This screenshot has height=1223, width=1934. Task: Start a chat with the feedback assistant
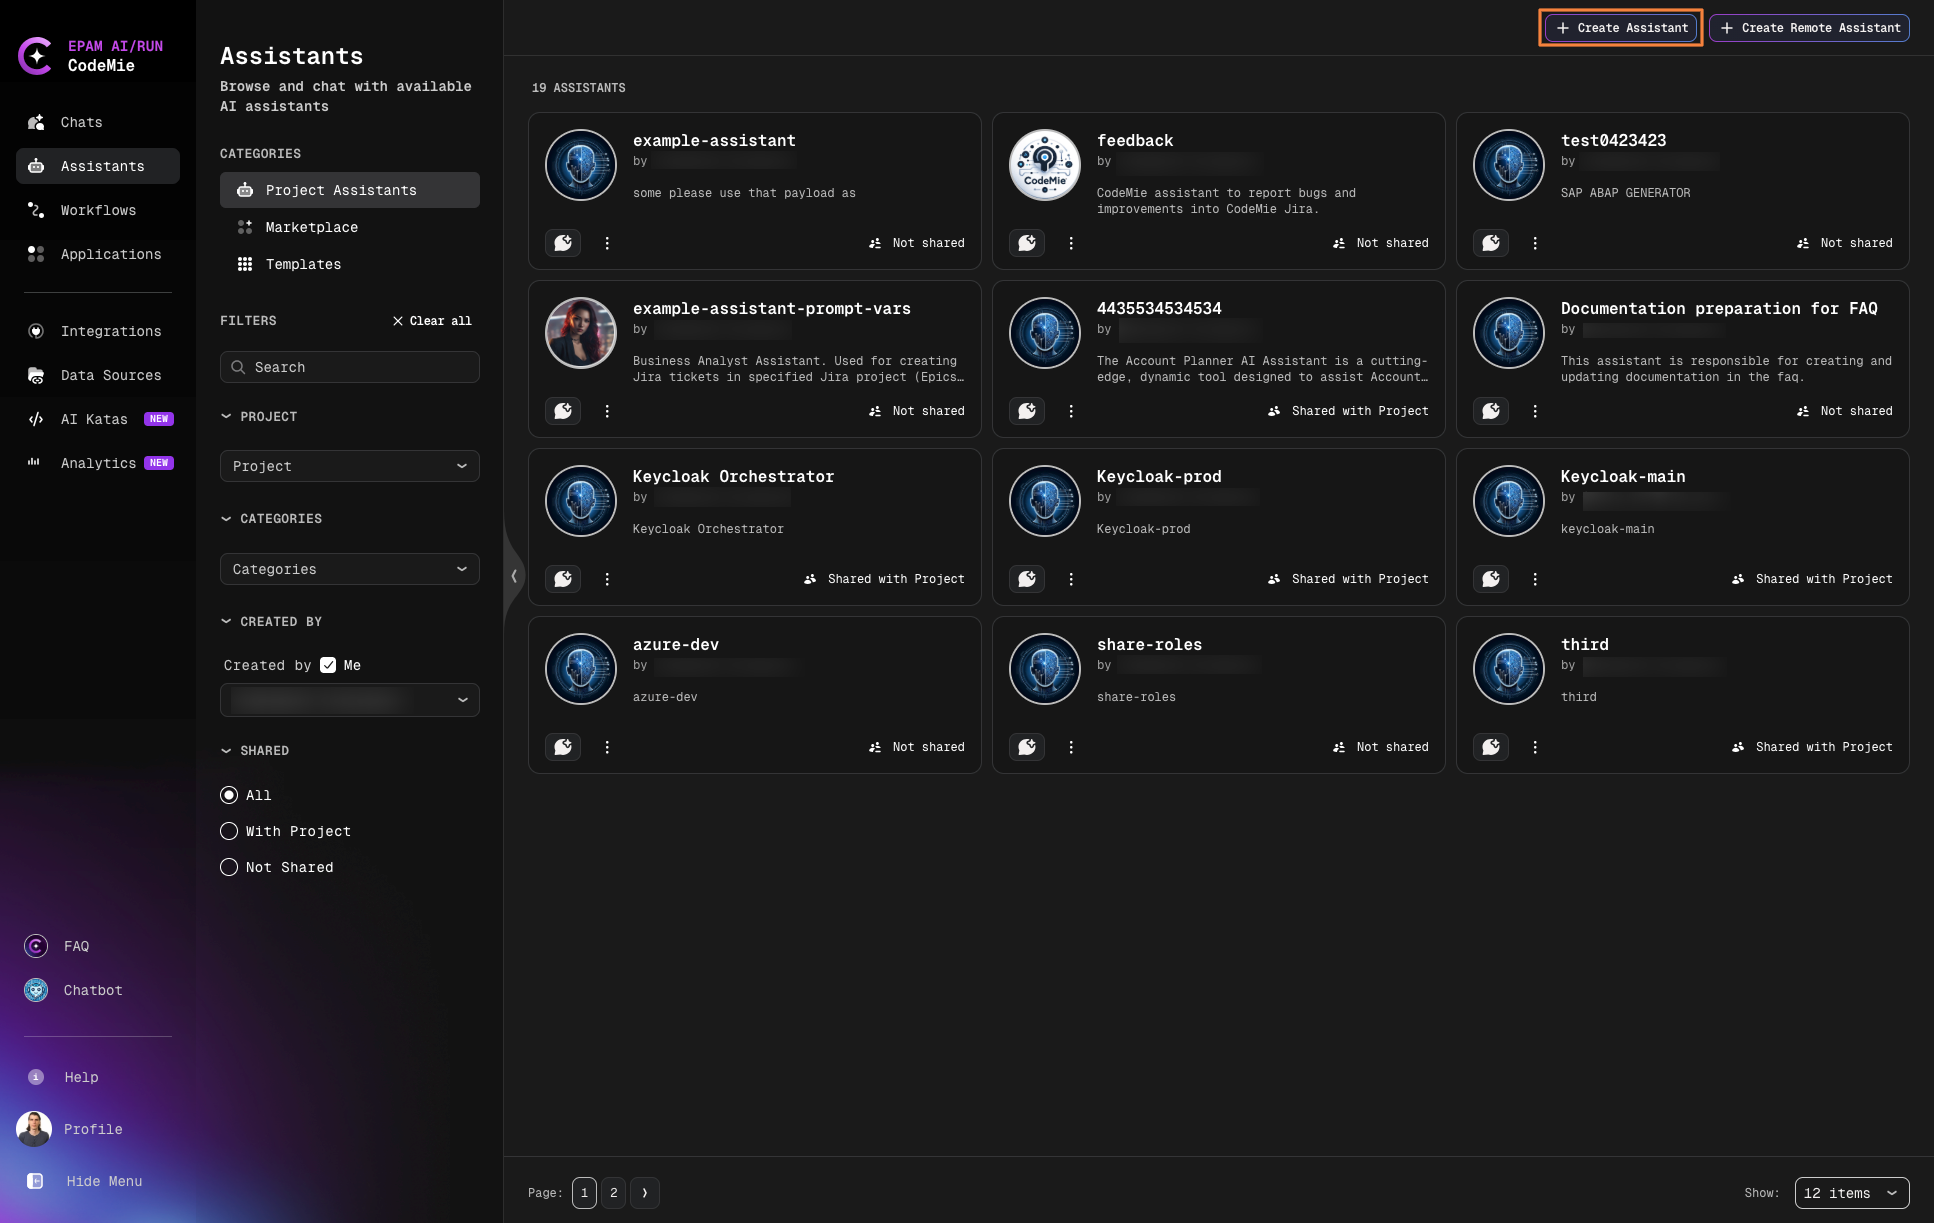pyautogui.click(x=1027, y=243)
